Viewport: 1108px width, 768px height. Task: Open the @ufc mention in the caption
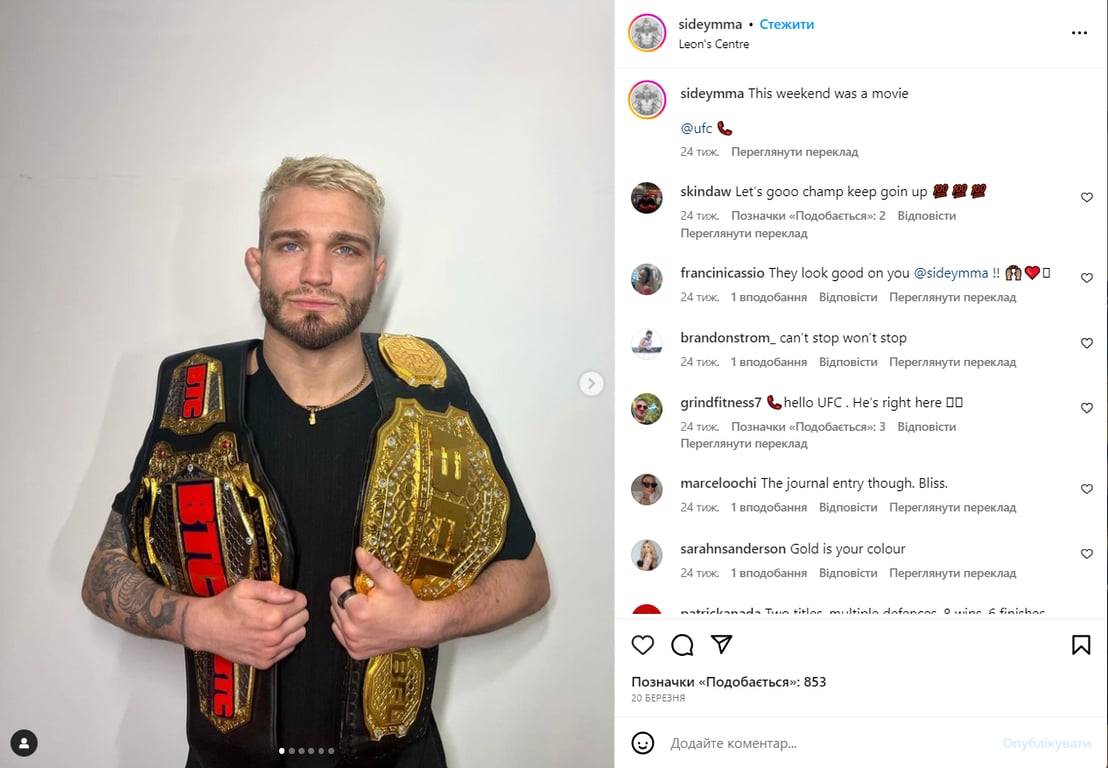696,128
